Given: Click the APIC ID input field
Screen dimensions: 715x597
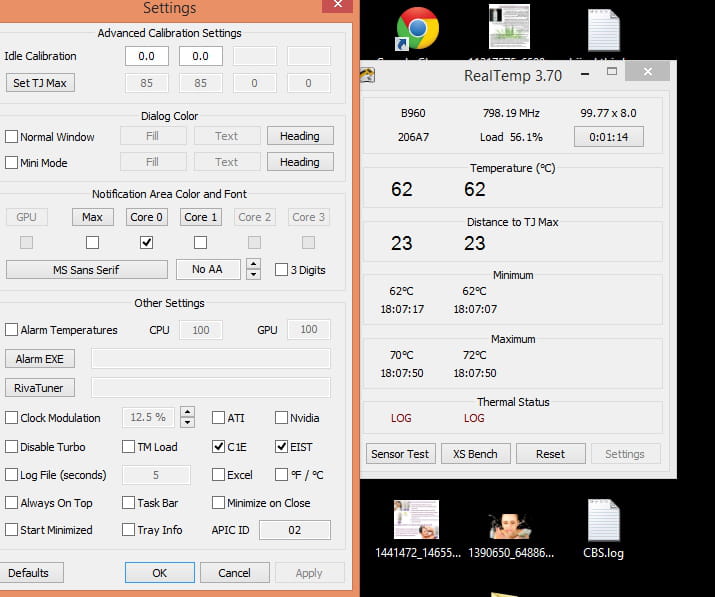Looking at the screenshot, I should [x=295, y=530].
